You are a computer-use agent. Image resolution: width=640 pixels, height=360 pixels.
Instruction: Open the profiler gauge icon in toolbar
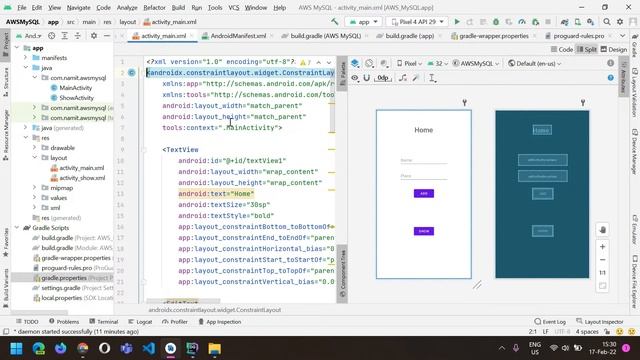pos(522,22)
